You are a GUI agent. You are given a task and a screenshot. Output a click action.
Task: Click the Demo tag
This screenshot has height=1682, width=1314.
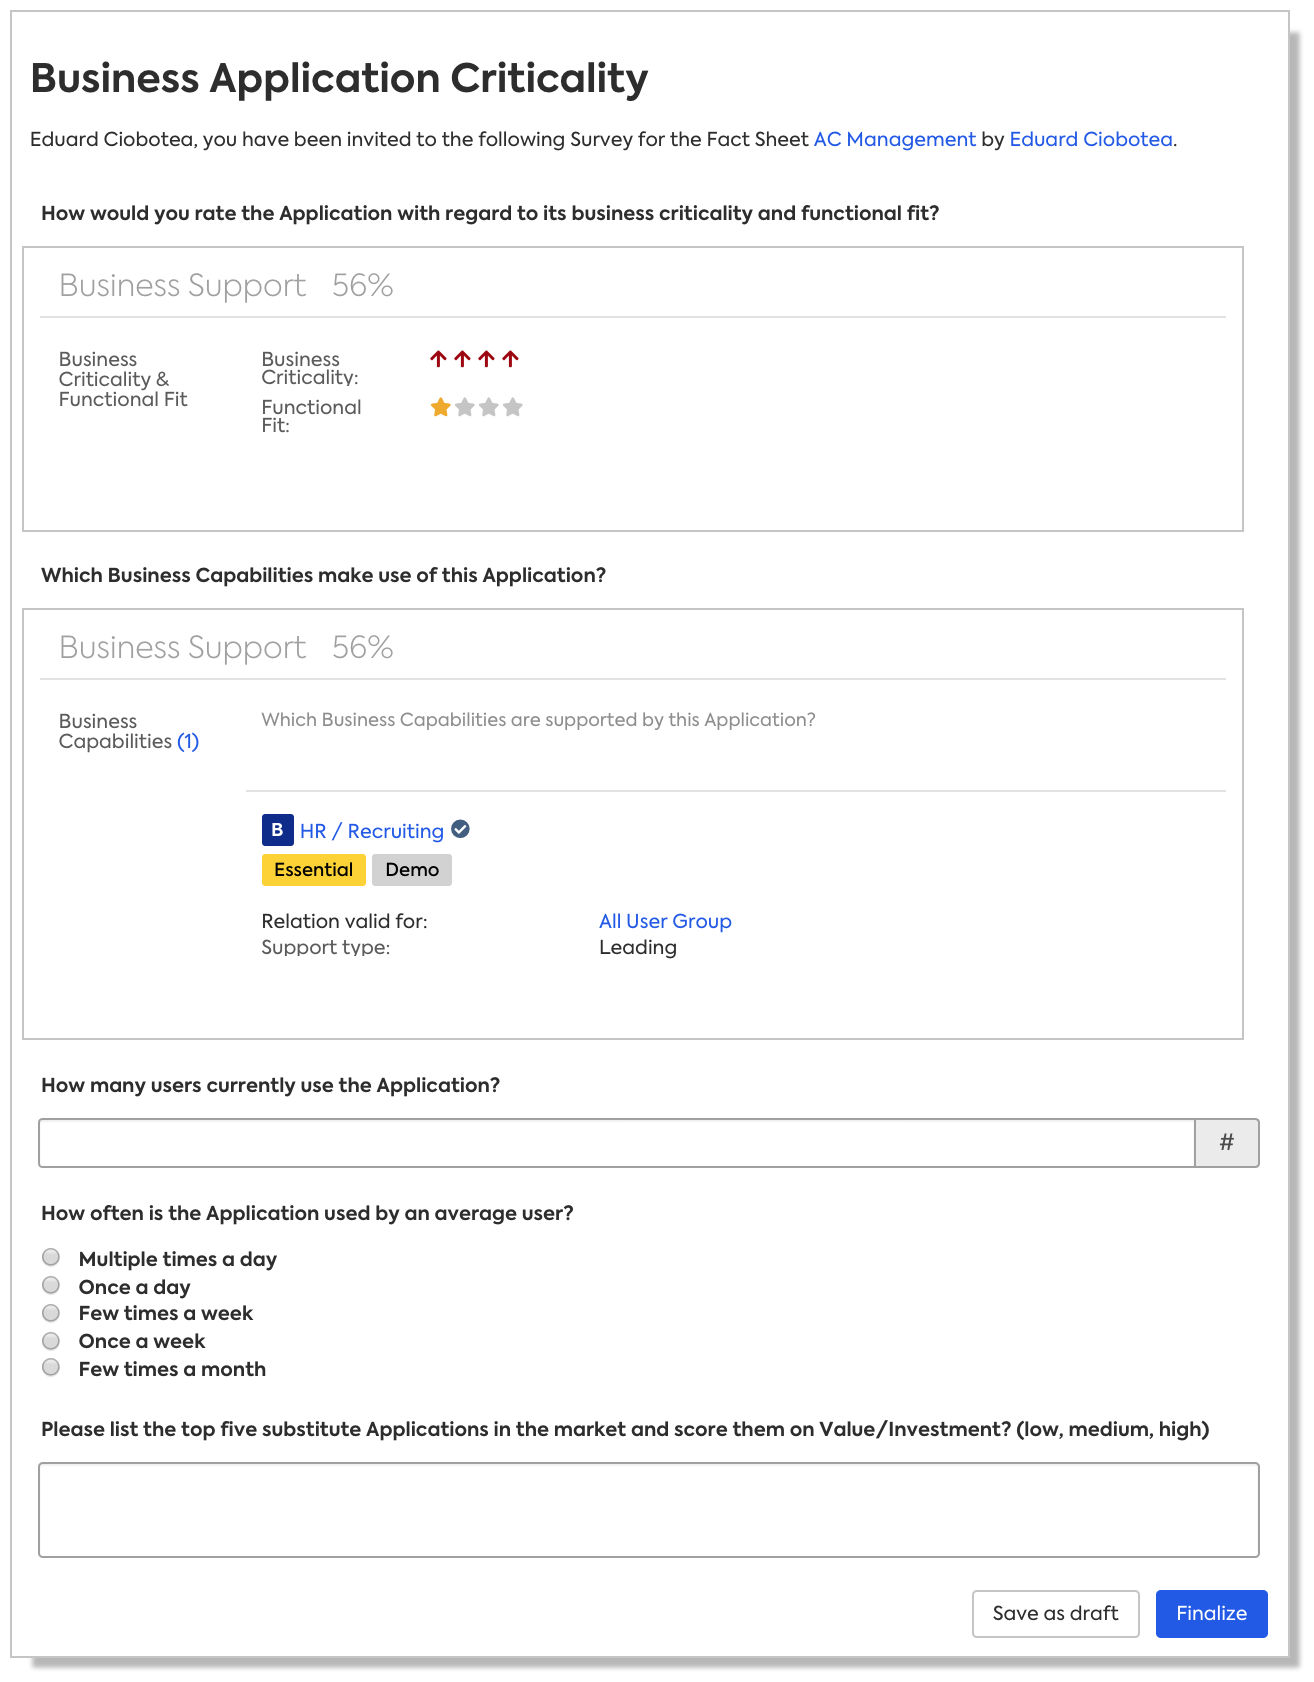[412, 869]
